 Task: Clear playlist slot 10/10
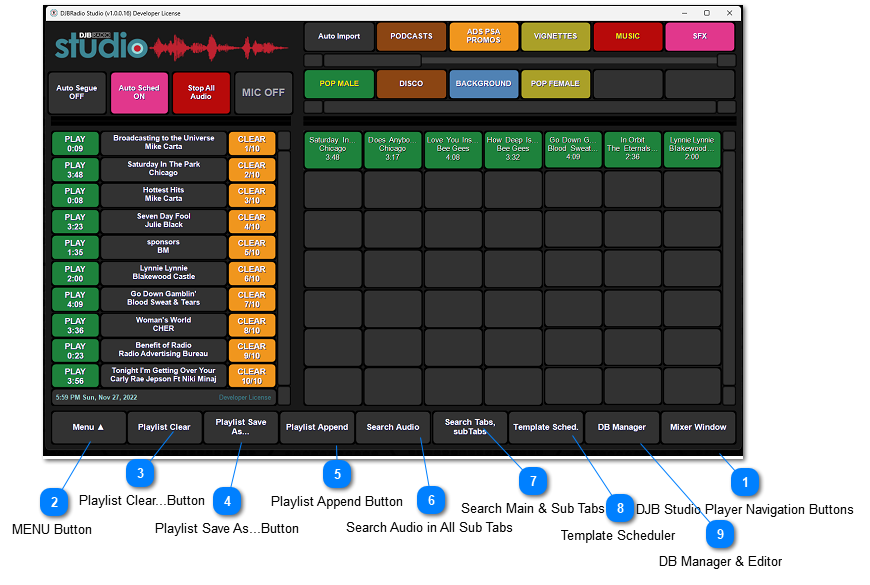252,376
